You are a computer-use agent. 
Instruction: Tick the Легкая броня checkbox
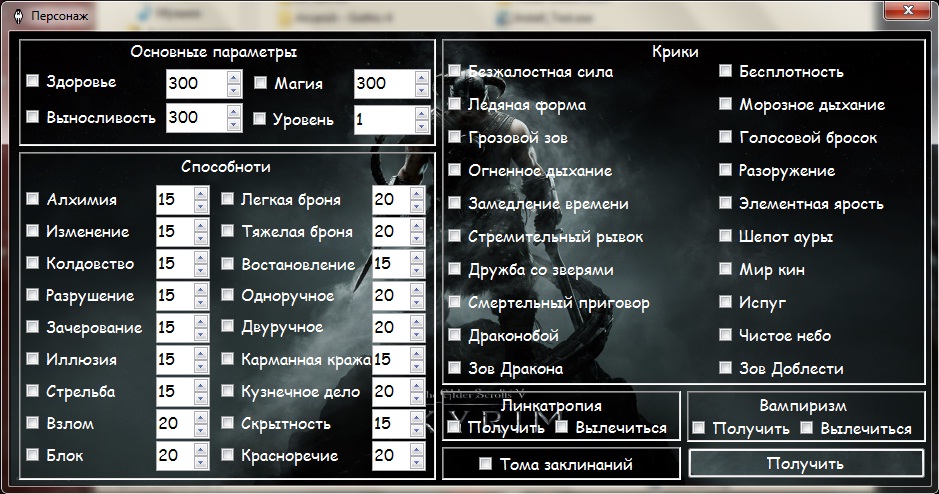[228, 198]
